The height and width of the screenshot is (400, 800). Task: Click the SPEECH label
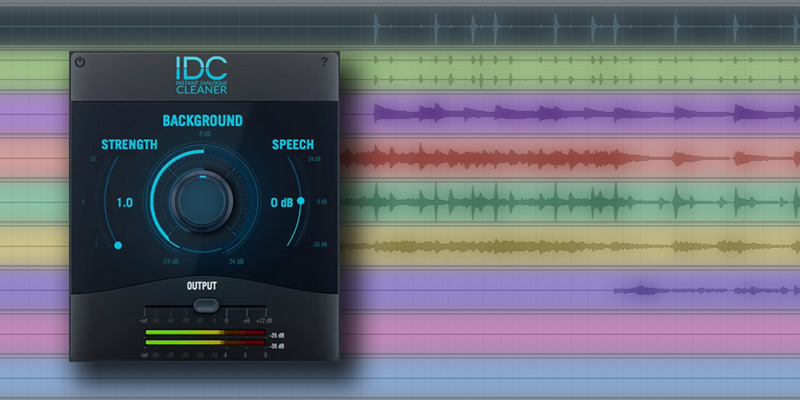(292, 144)
